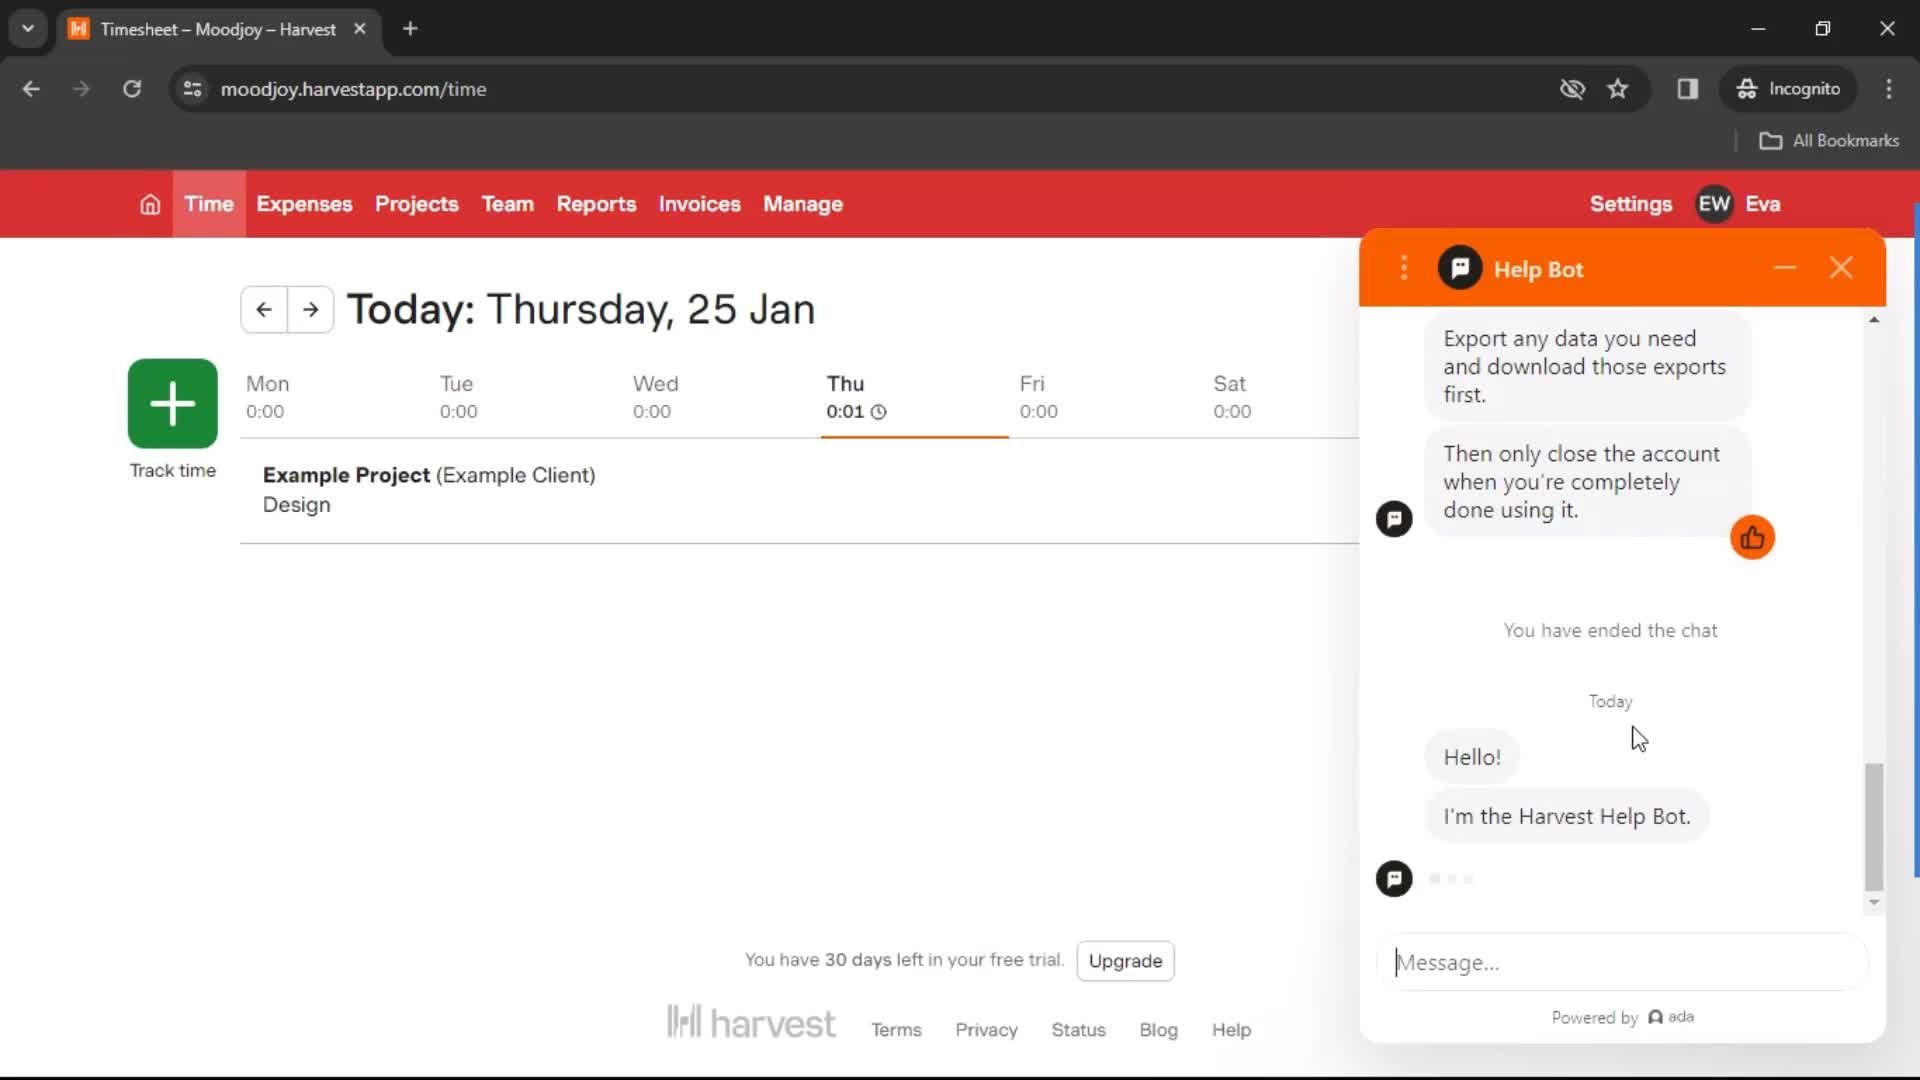Go to previous day arrow
The image size is (1920, 1080).
click(x=264, y=310)
